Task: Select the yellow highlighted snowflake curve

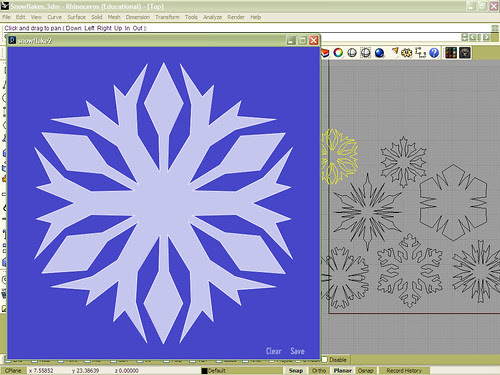Action: pyautogui.click(x=339, y=157)
